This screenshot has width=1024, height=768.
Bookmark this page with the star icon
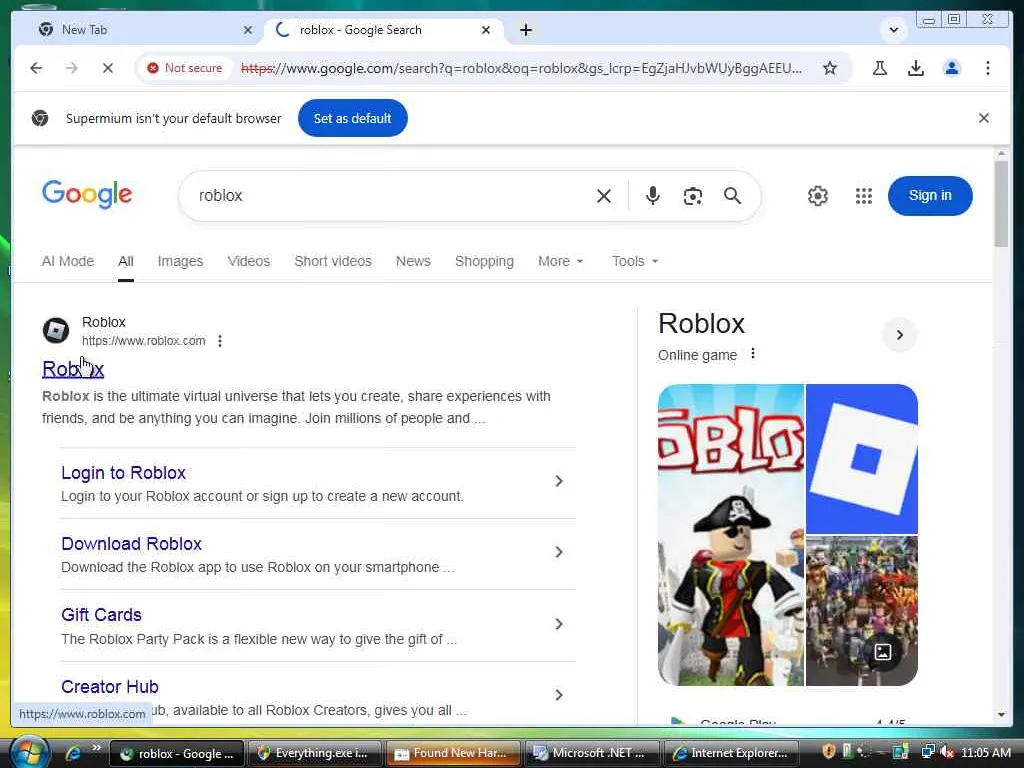[829, 68]
